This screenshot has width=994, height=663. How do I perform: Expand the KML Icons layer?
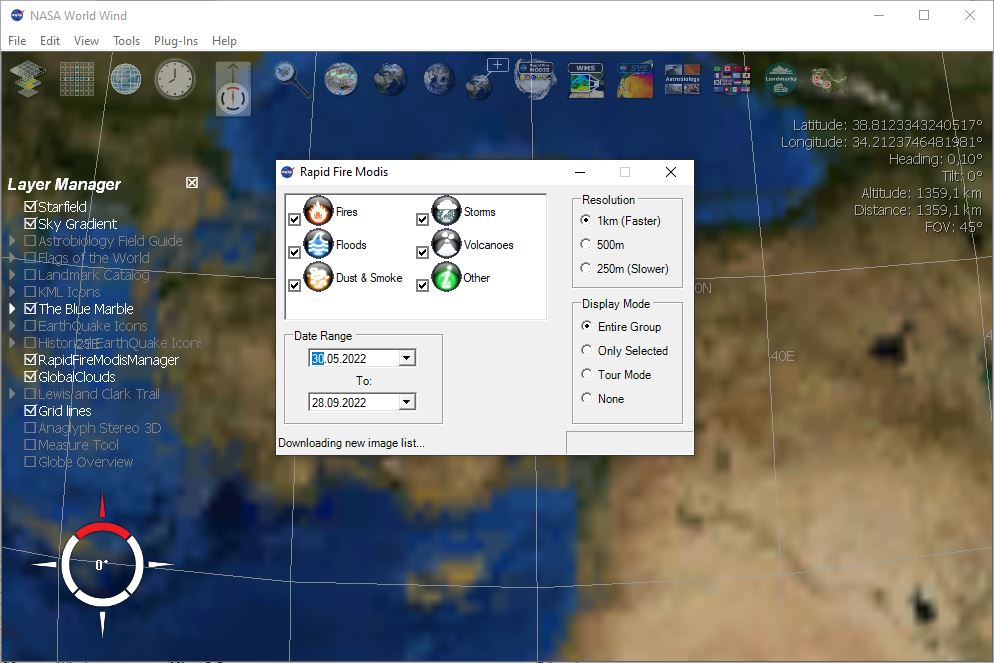coord(12,292)
